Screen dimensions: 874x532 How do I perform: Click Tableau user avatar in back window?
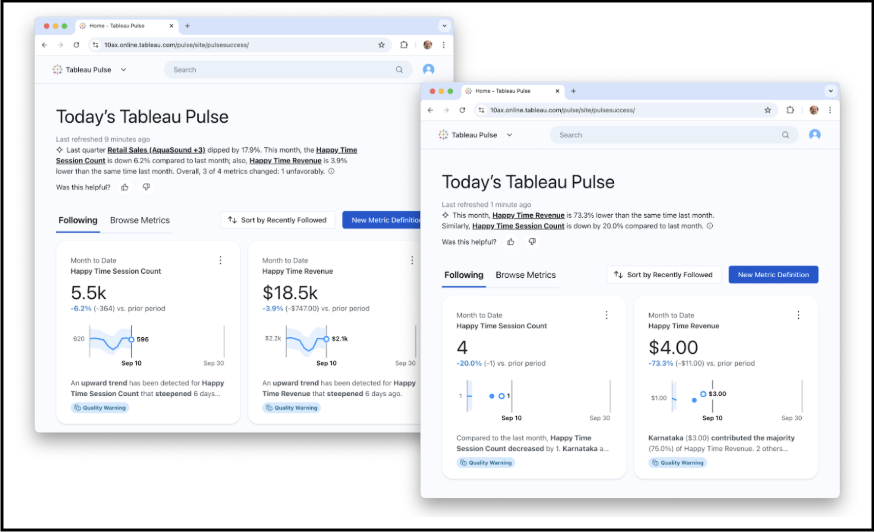[429, 69]
